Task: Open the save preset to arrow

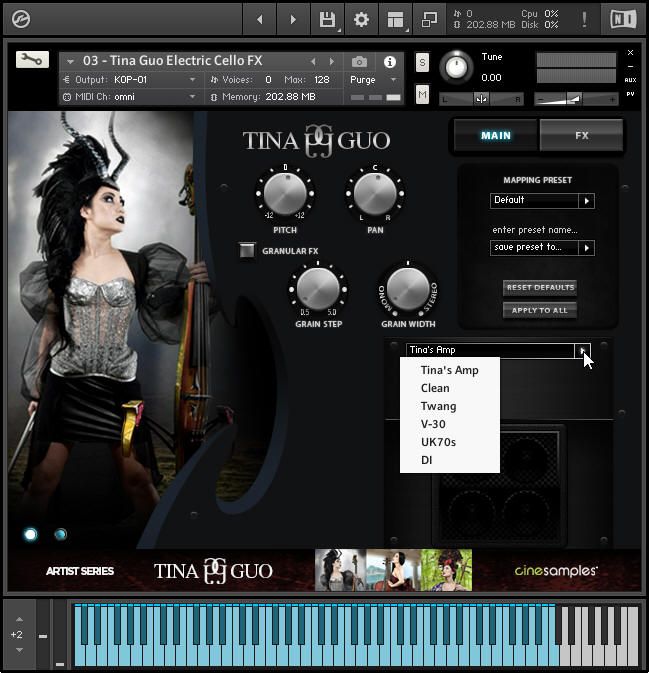Action: tap(586, 248)
